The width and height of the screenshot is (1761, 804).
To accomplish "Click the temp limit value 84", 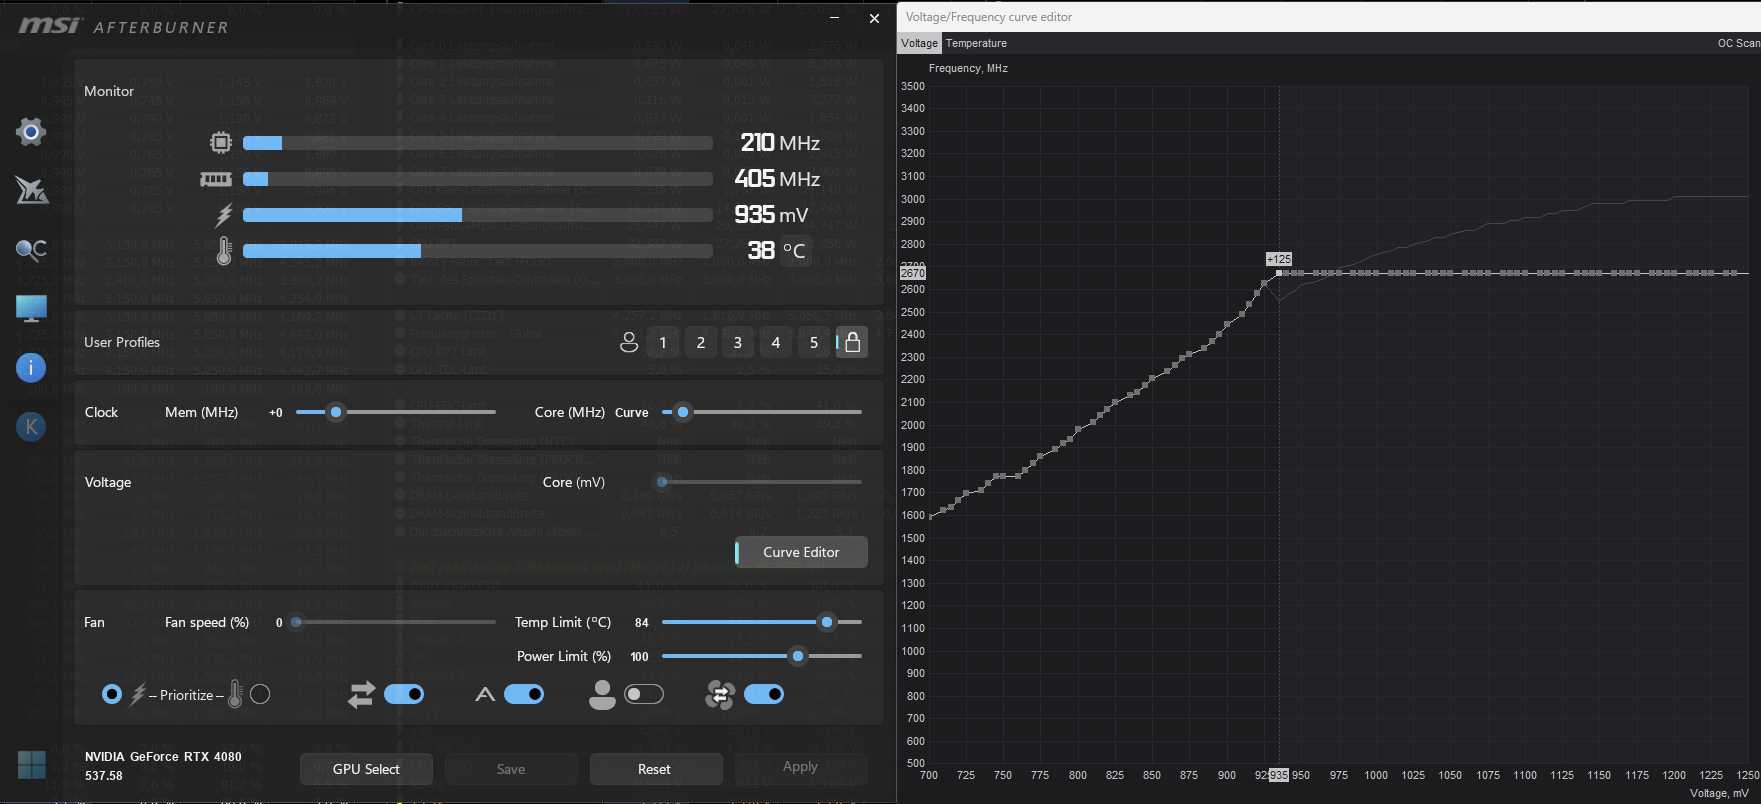I will 642,622.
